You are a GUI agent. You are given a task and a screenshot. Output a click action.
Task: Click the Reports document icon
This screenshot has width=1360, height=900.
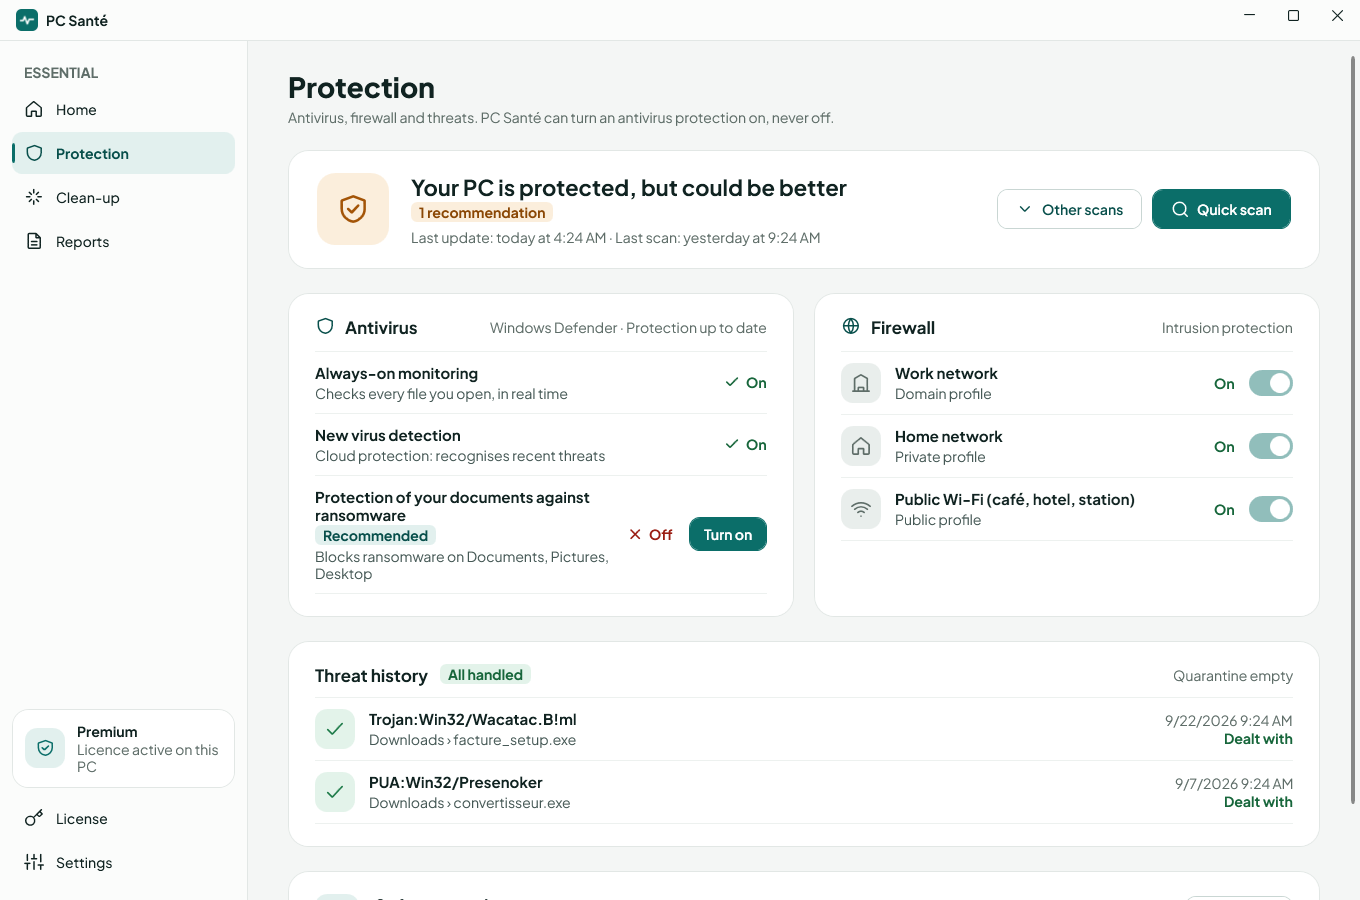pos(34,241)
